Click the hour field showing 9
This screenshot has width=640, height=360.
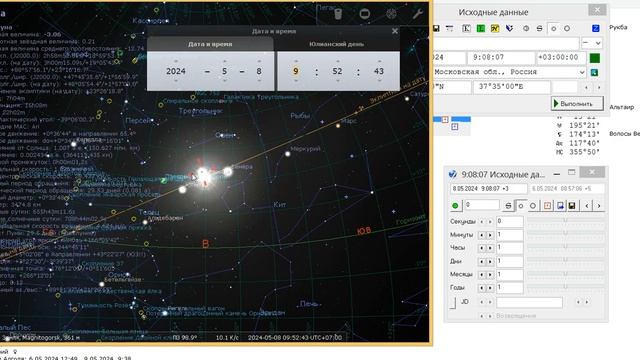(x=296, y=71)
